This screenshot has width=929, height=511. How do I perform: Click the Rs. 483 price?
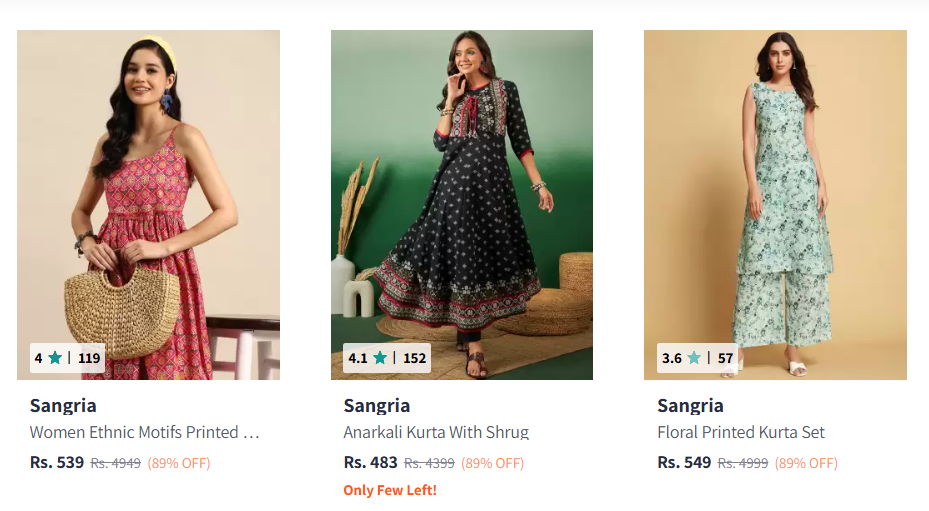(x=371, y=463)
